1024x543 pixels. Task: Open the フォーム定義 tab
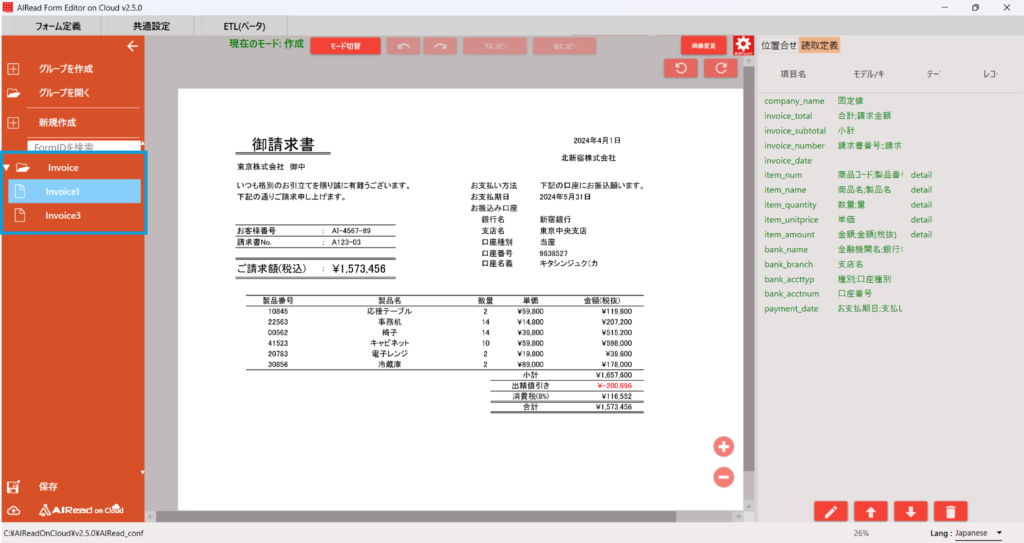(x=57, y=26)
